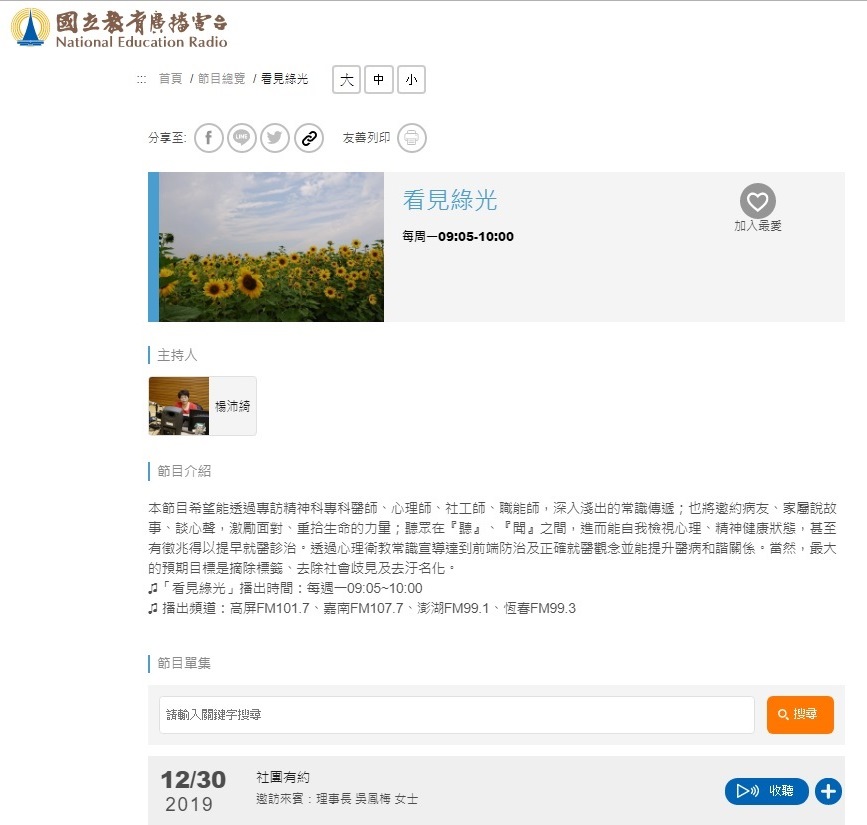
Task: Add 社團有約 episode with plus icon
Action: pyautogui.click(x=828, y=792)
